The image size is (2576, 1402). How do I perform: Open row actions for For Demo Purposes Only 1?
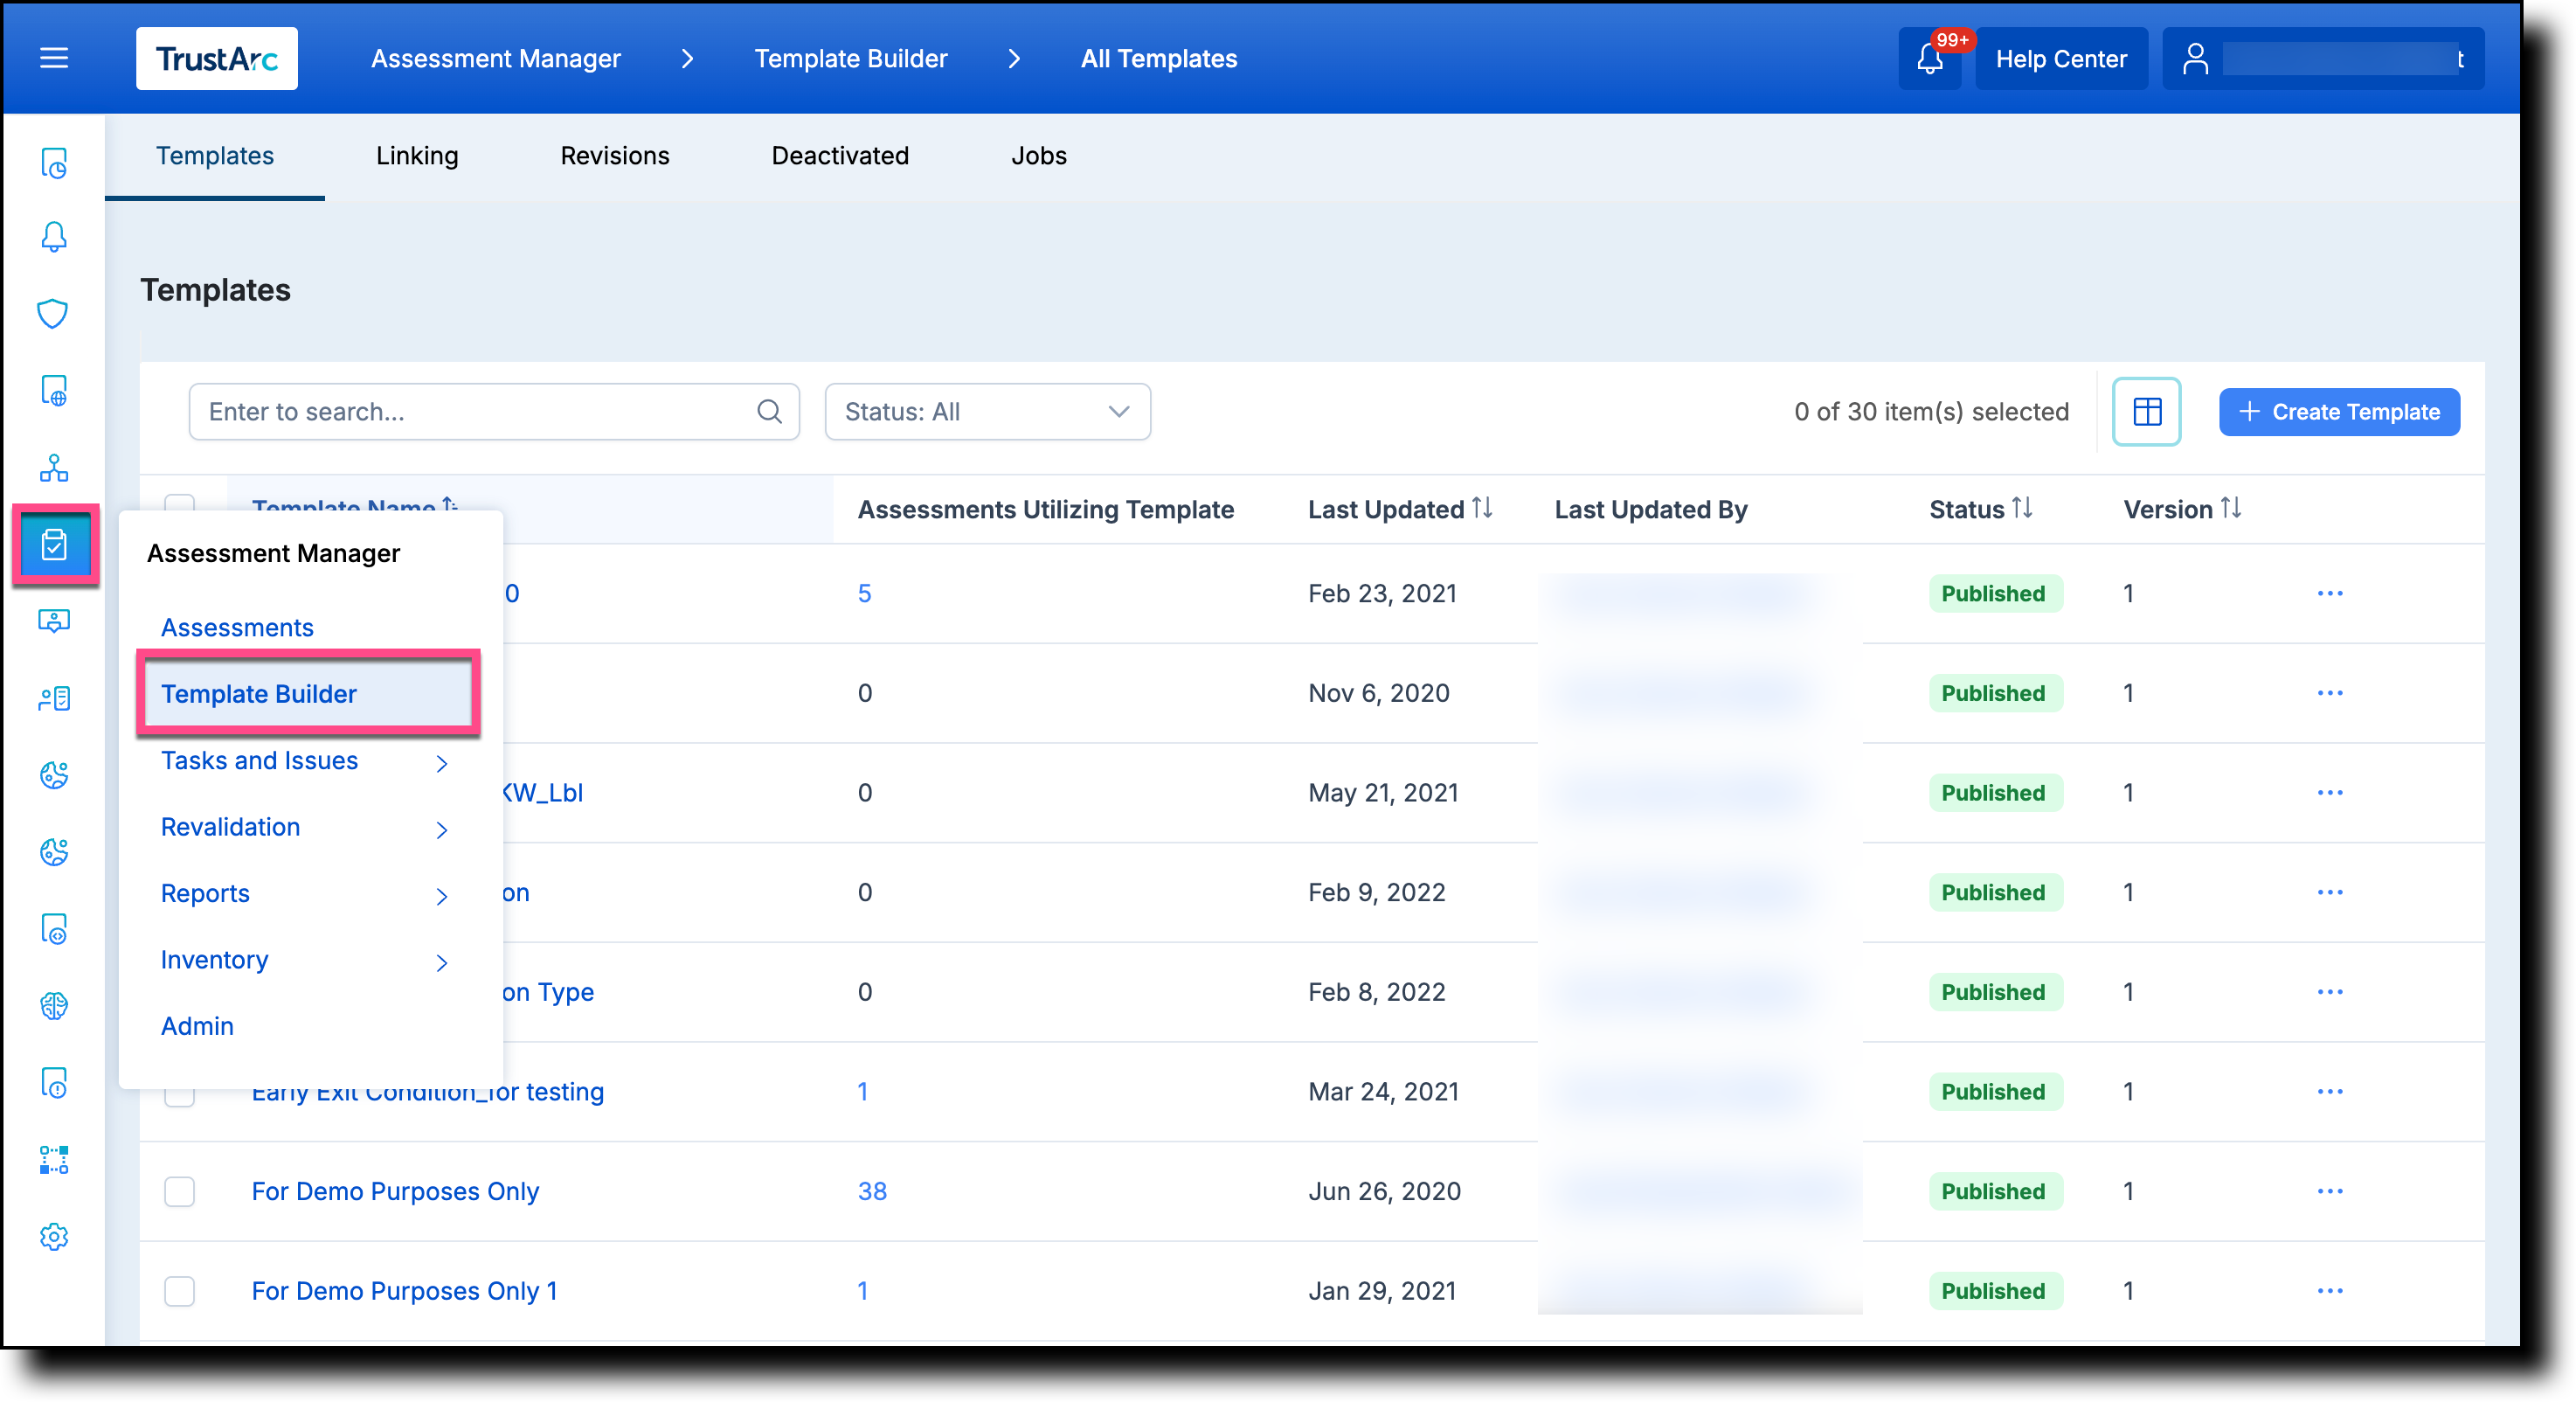(2329, 1291)
